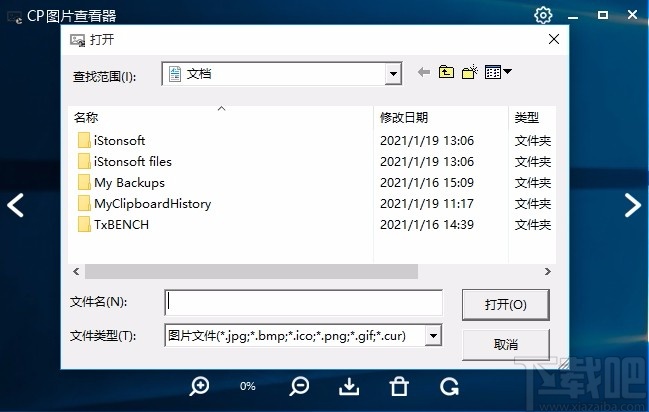Create a new folder icon
649x412 pixels.
click(470, 72)
